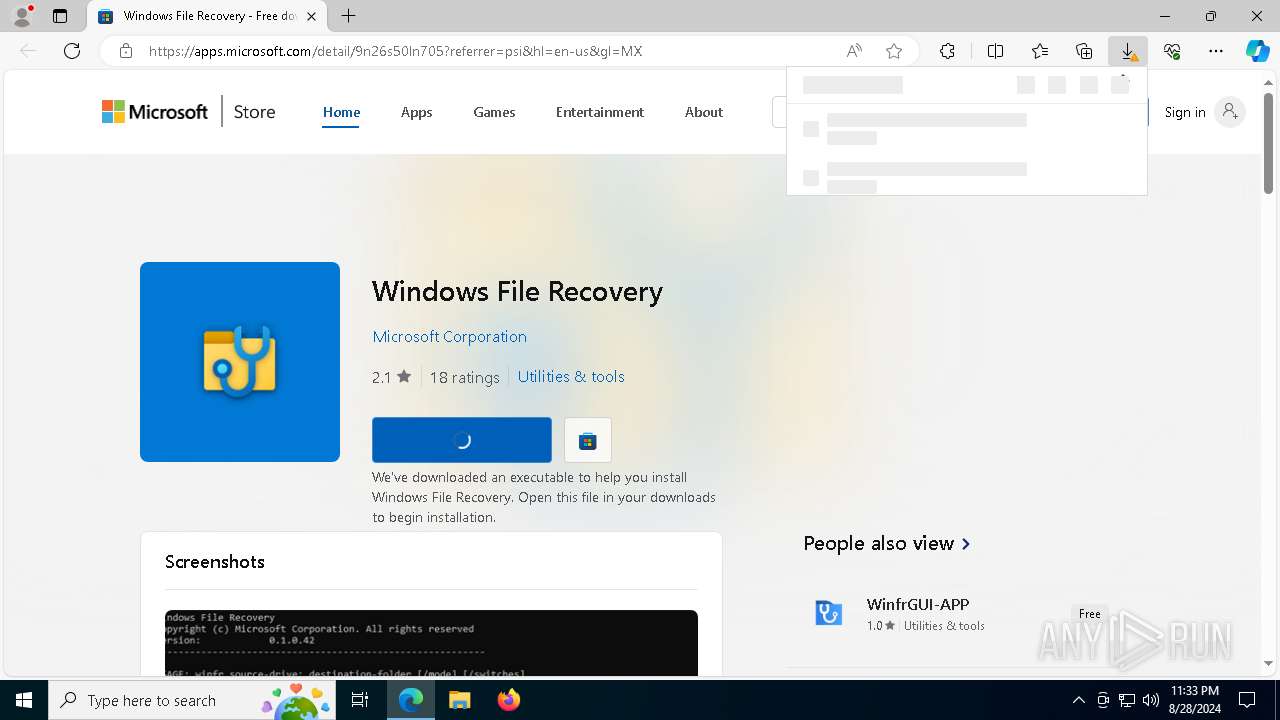The image size is (1280, 720).
Task: Select the Games navigation tab
Action: point(494,112)
